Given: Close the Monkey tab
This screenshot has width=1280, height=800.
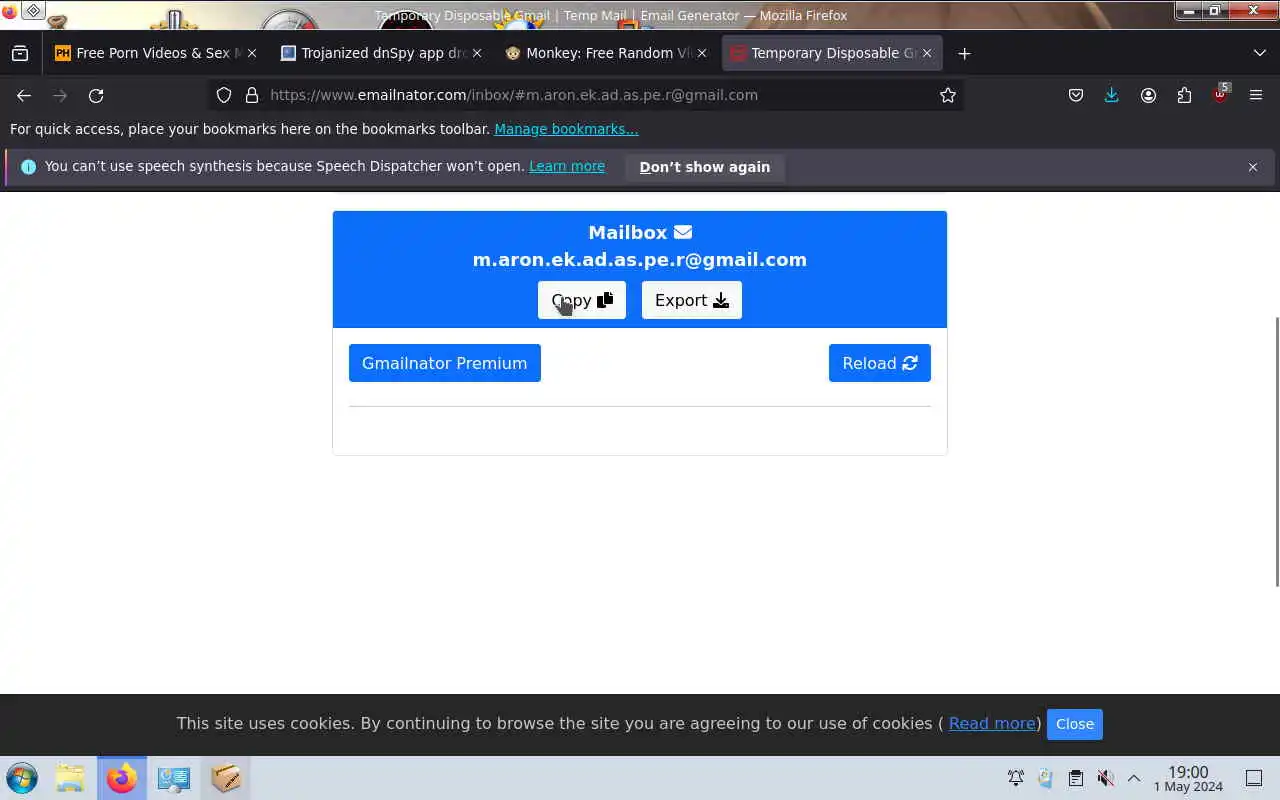Looking at the screenshot, I should [701, 53].
